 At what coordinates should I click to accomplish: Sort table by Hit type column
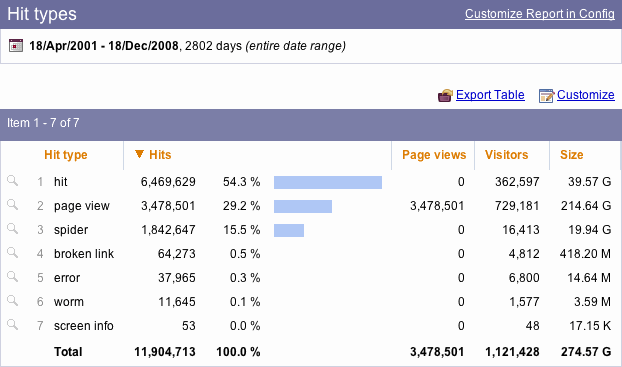click(66, 155)
